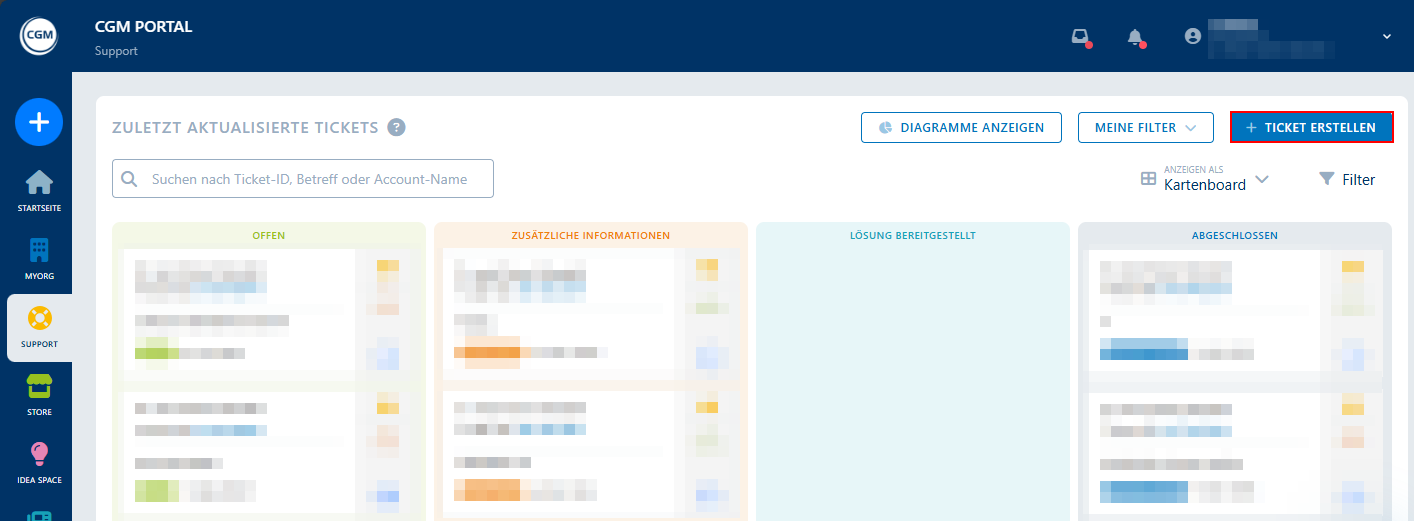This screenshot has height=521, width=1414.
Task: Click the help question mark icon
Action: pyautogui.click(x=397, y=127)
